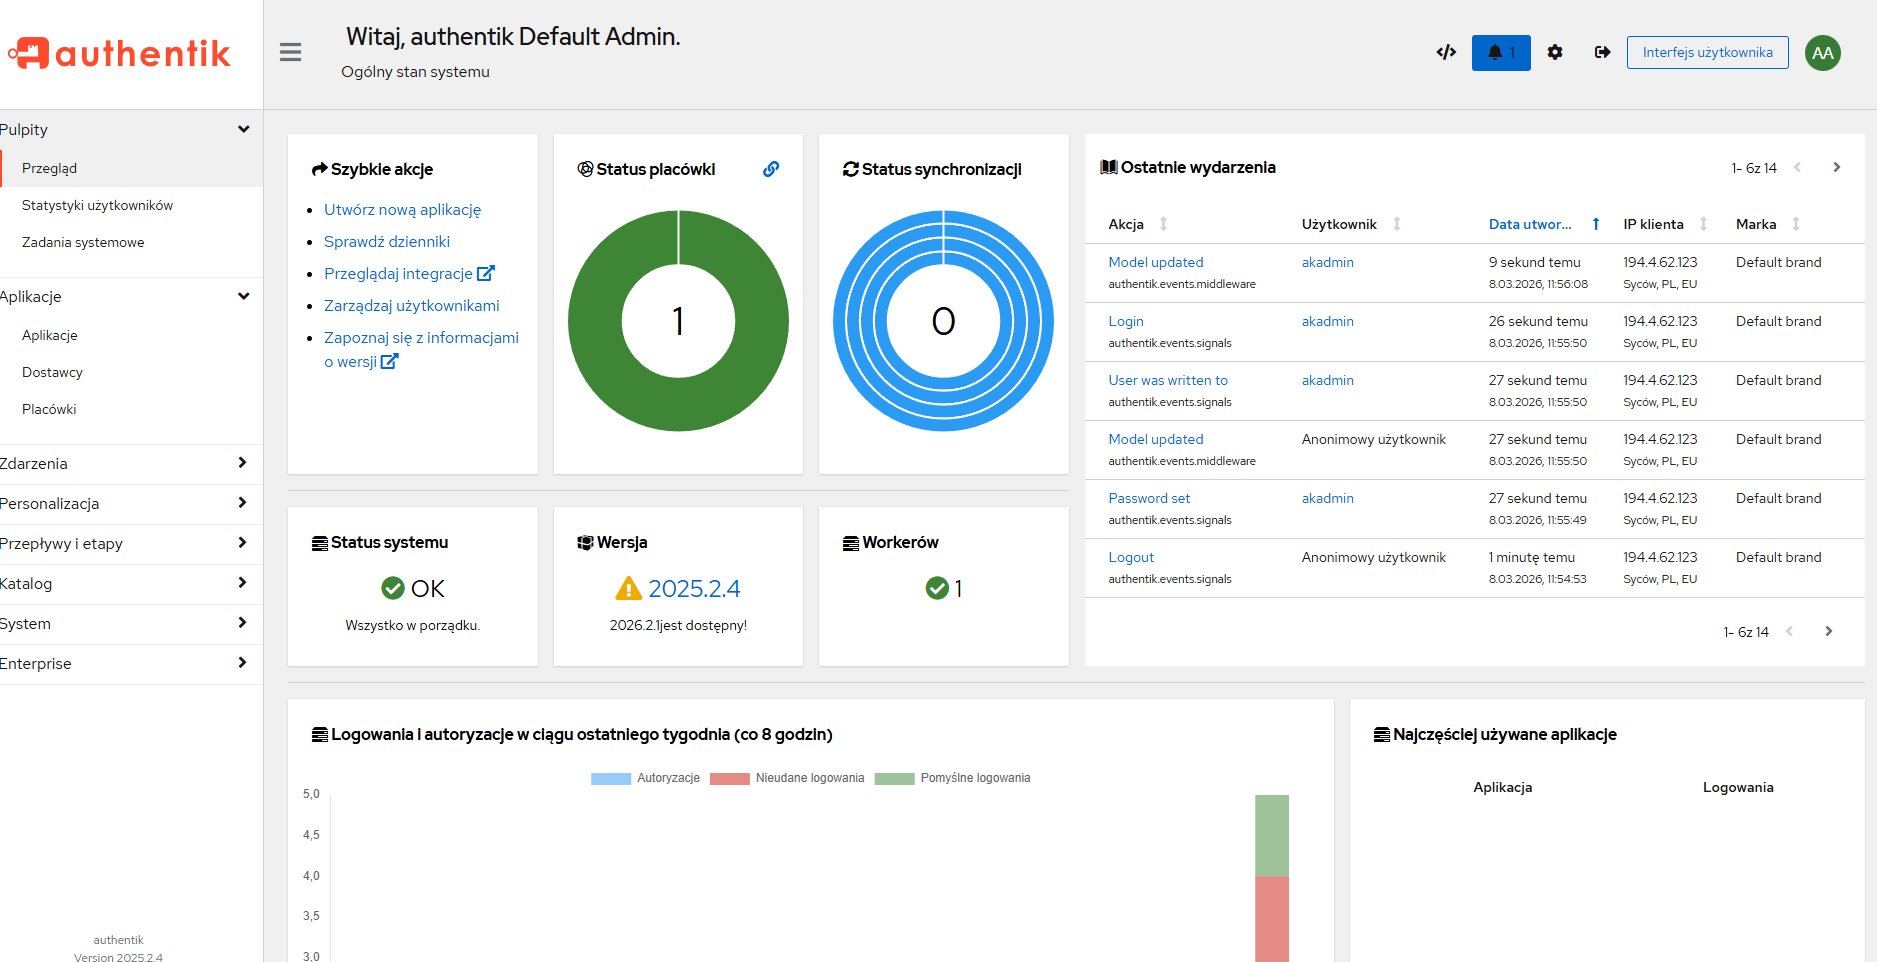Open settings via the gear icon
The height and width of the screenshot is (962, 1877).
click(x=1555, y=52)
